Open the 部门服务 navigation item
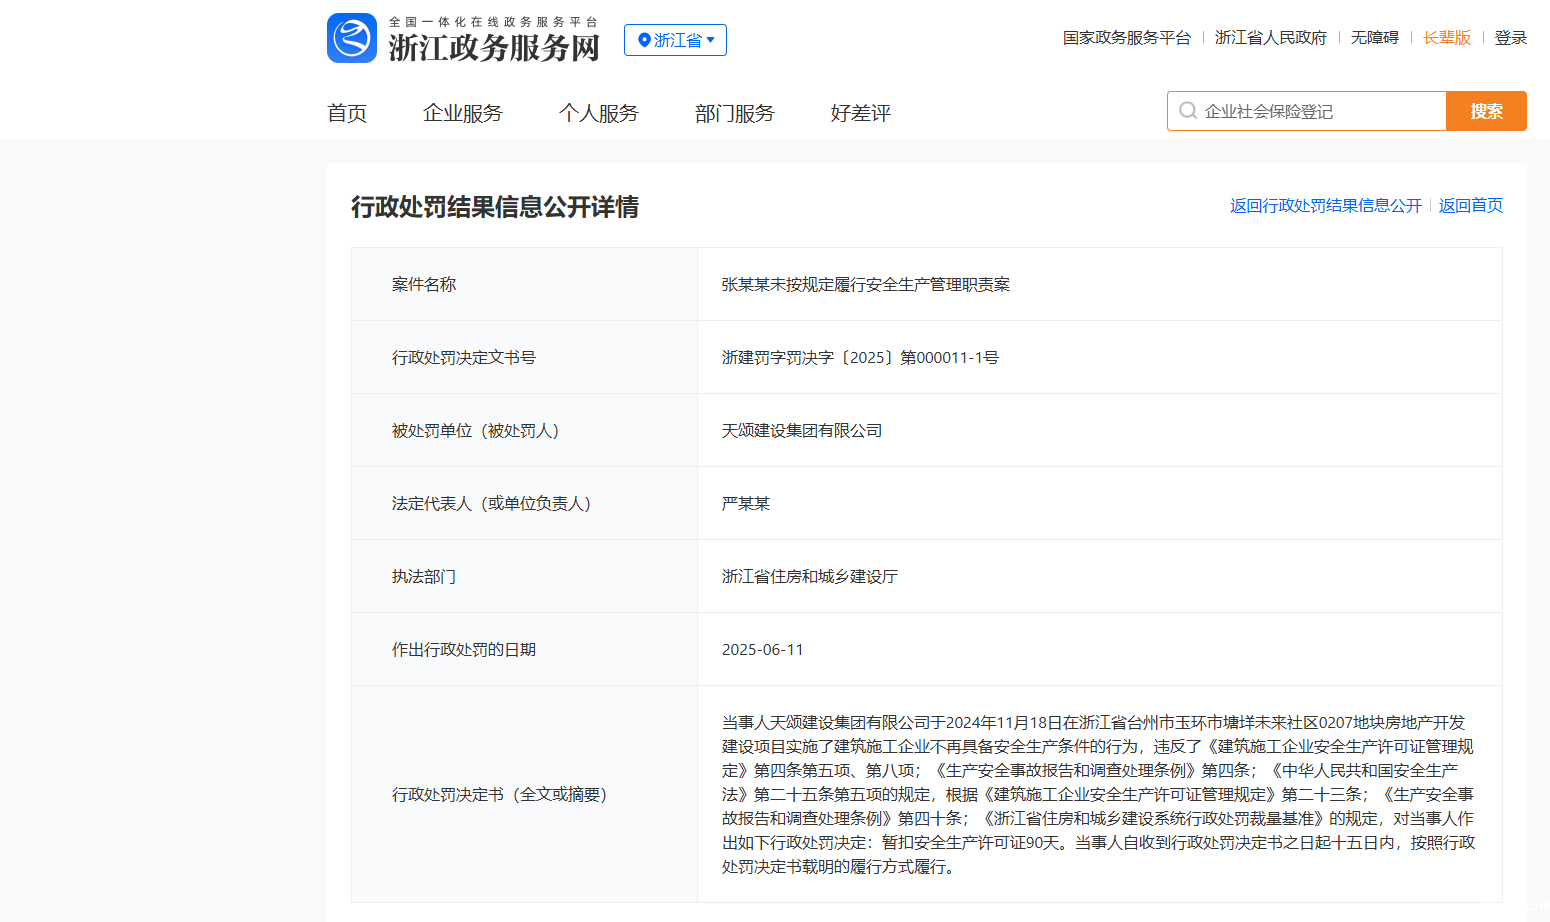Screen dimensions: 1550x922 (734, 113)
